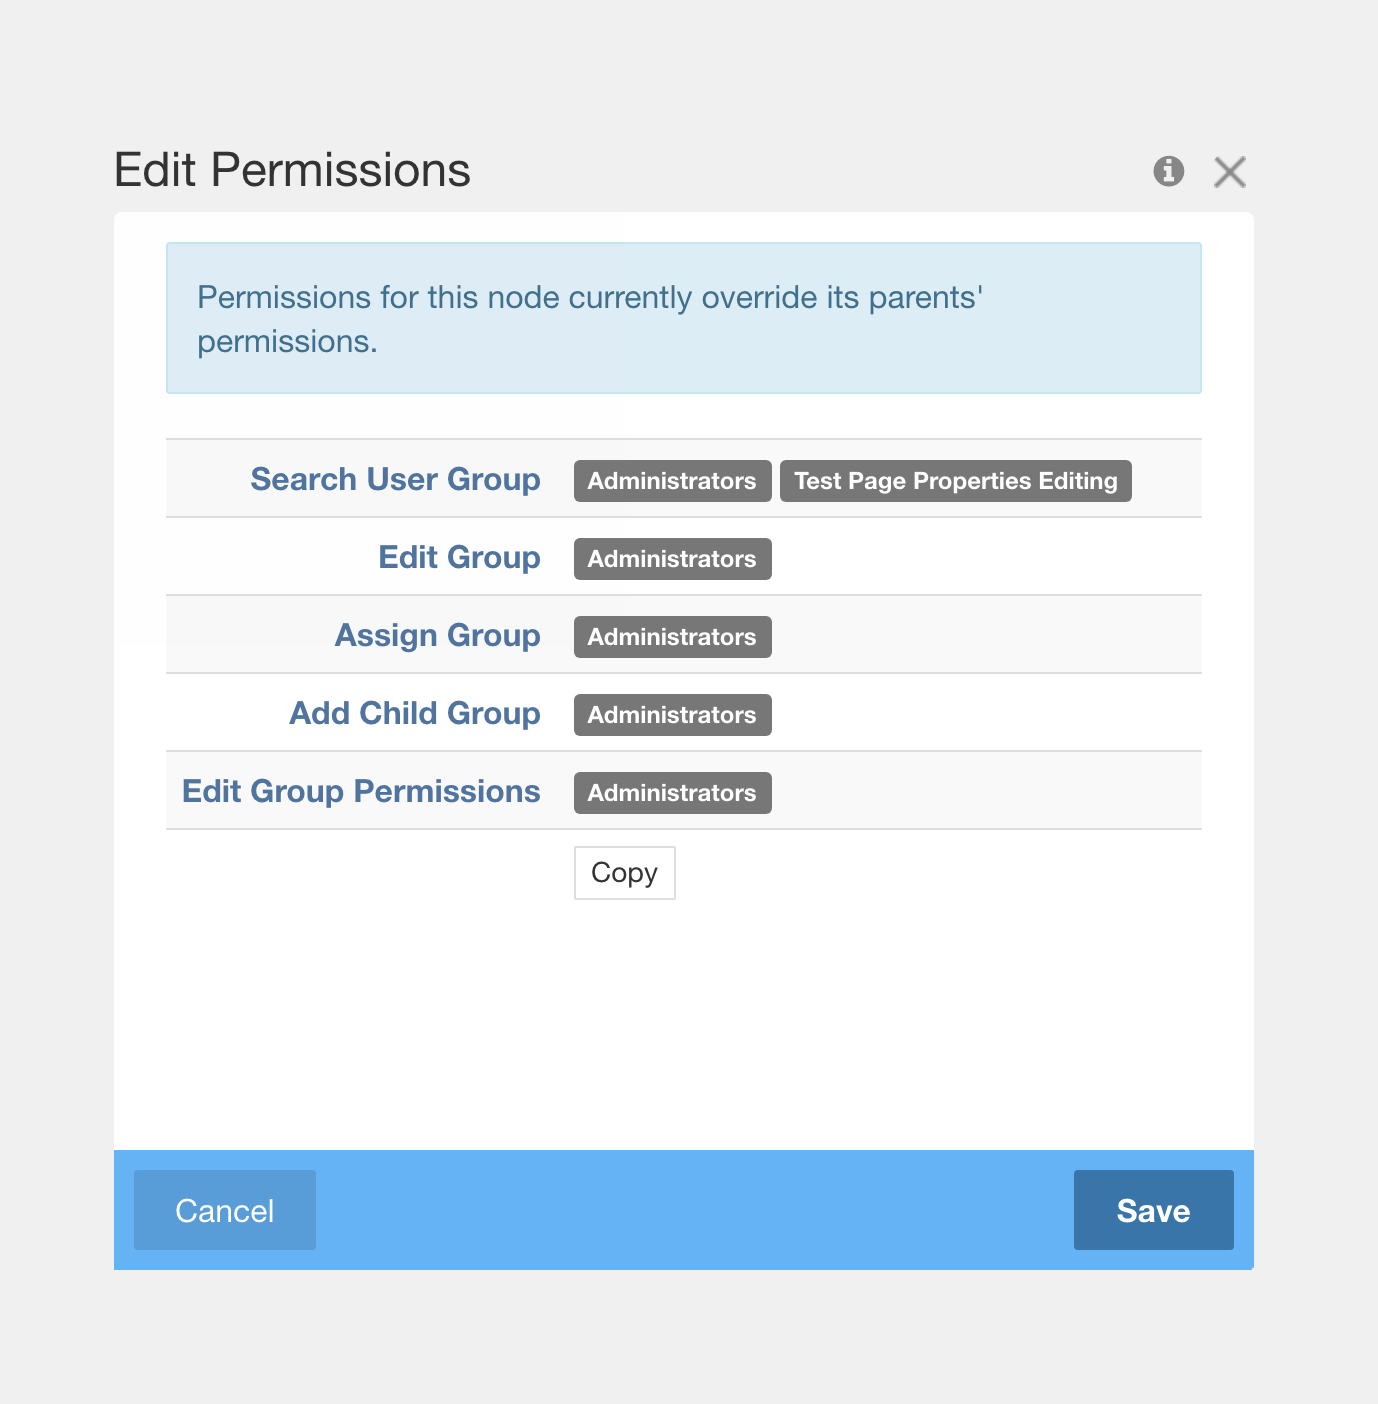This screenshot has height=1404, width=1378.
Task: Click the Edit Permissions dialog title
Action: (293, 170)
